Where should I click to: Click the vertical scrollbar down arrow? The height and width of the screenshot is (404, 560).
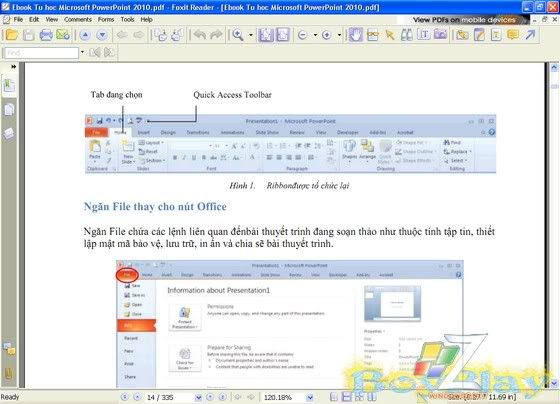(554, 384)
